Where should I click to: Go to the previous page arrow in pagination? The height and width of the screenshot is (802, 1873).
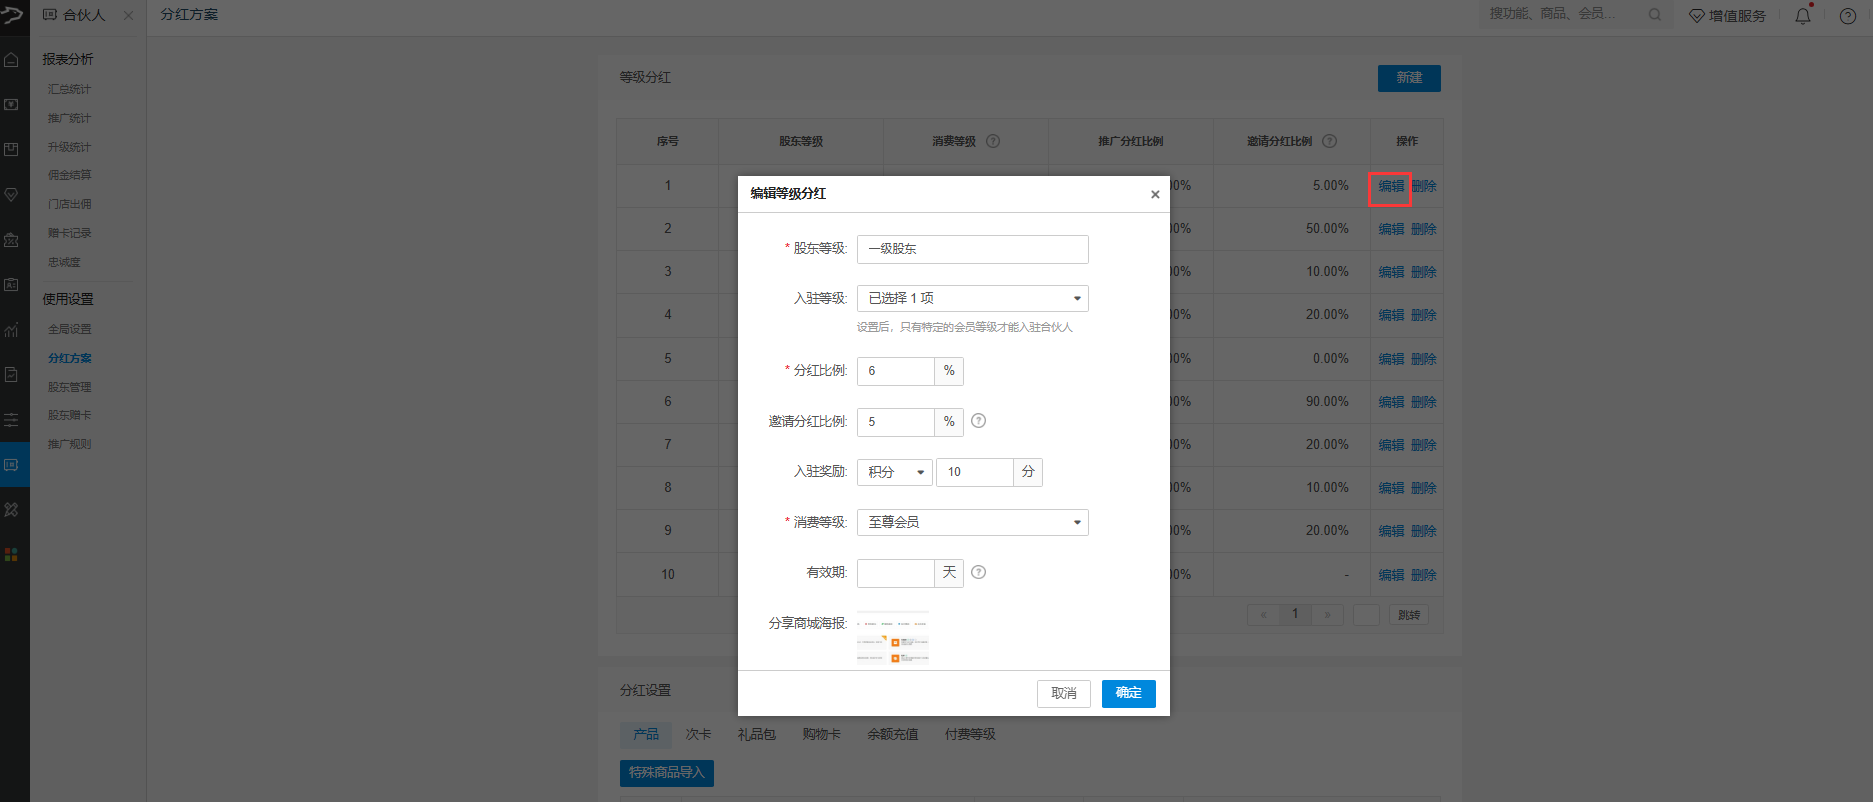(1263, 615)
